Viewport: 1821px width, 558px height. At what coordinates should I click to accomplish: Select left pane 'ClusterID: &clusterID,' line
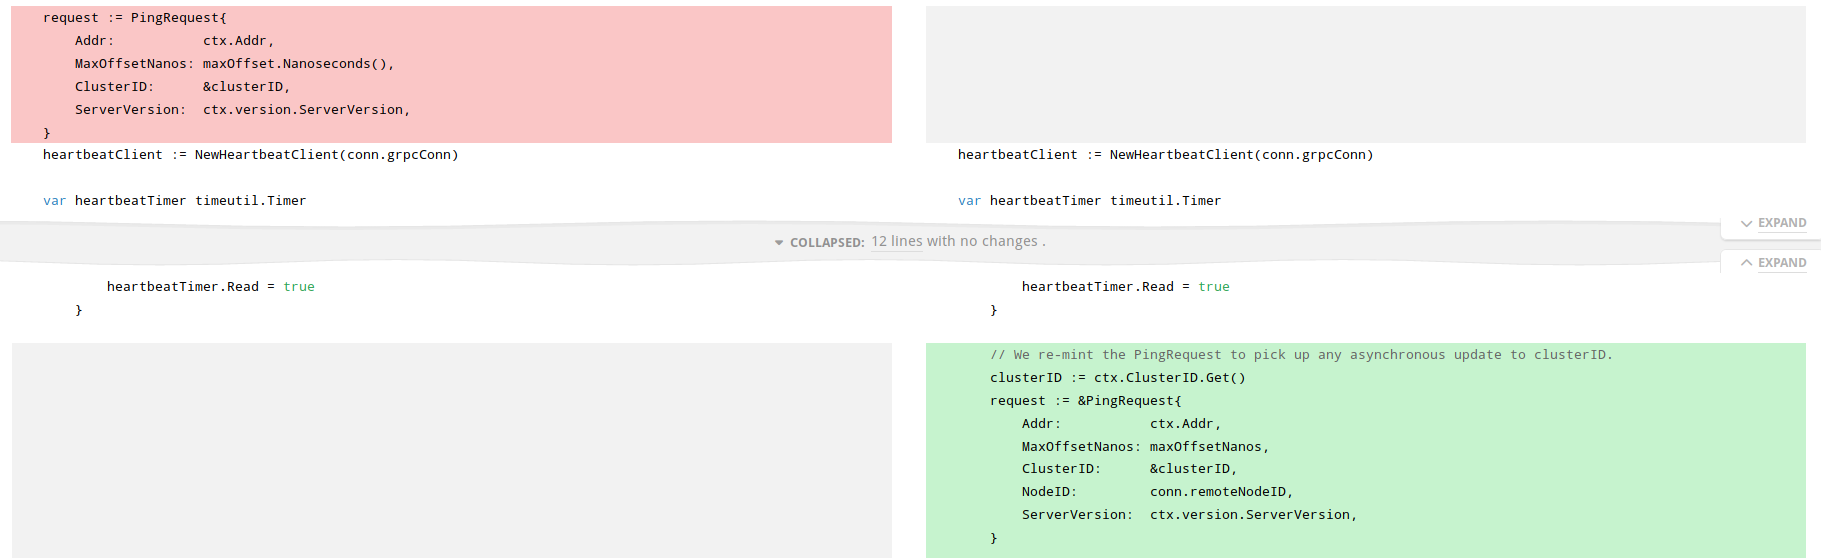click(x=182, y=87)
